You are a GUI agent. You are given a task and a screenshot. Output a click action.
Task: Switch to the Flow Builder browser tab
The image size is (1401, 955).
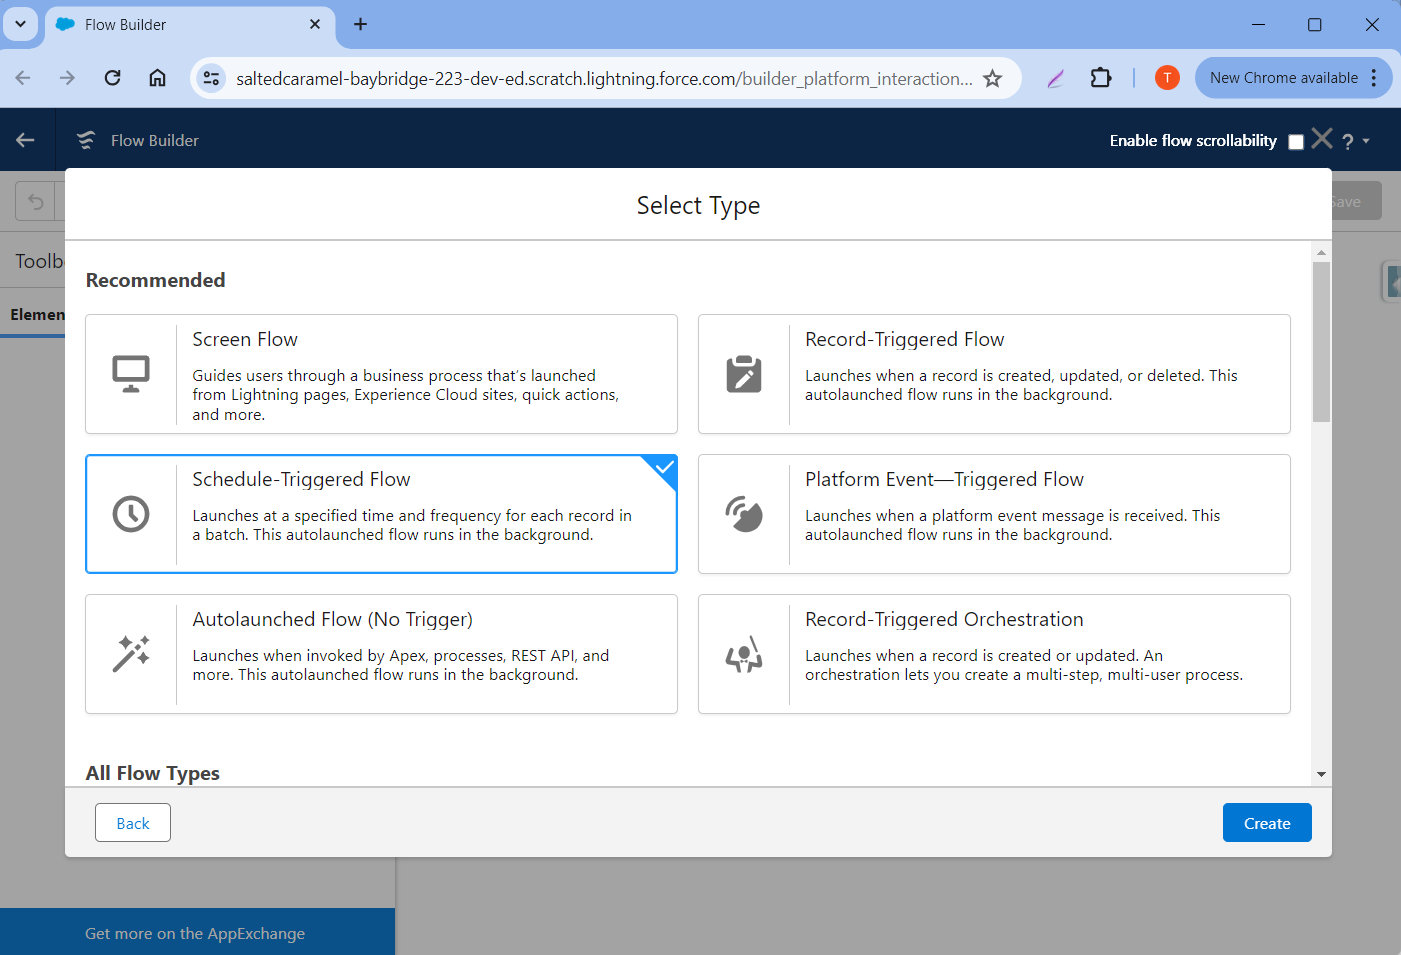click(x=190, y=24)
